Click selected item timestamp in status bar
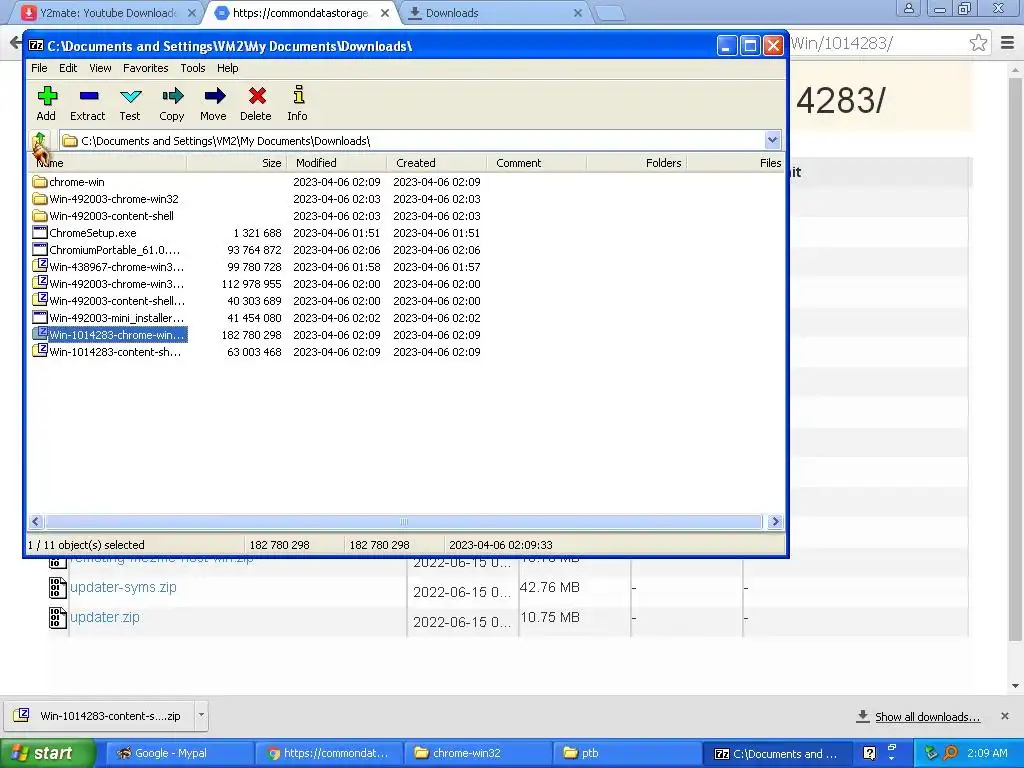Image resolution: width=1024 pixels, height=768 pixels. click(x=501, y=545)
